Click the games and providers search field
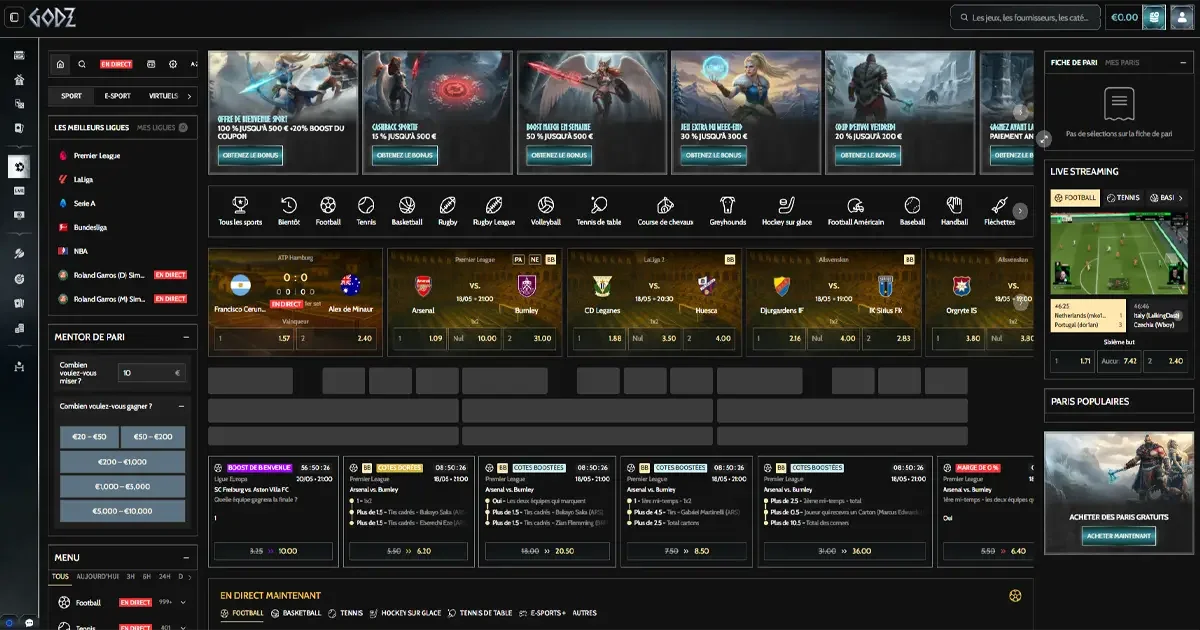 1024,17
